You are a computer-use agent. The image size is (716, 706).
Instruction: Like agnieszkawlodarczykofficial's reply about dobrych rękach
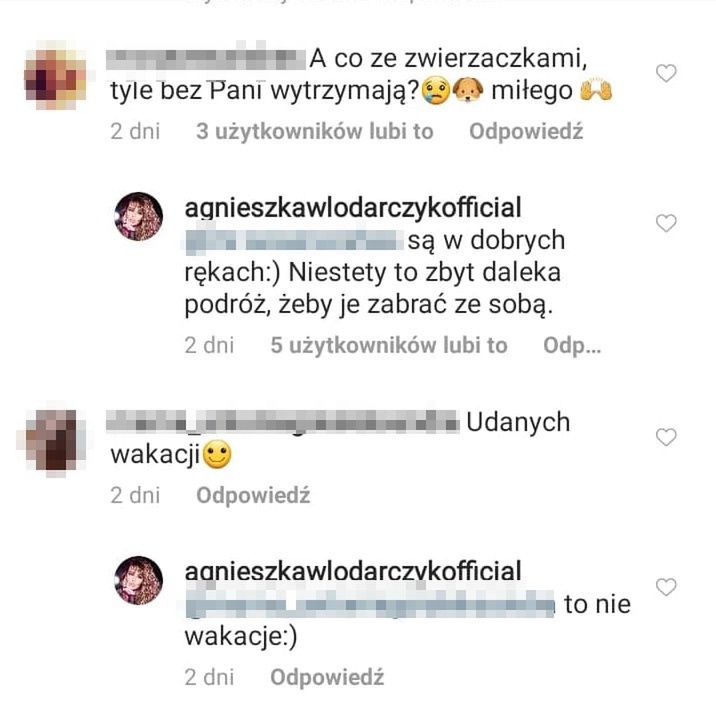coord(666,223)
